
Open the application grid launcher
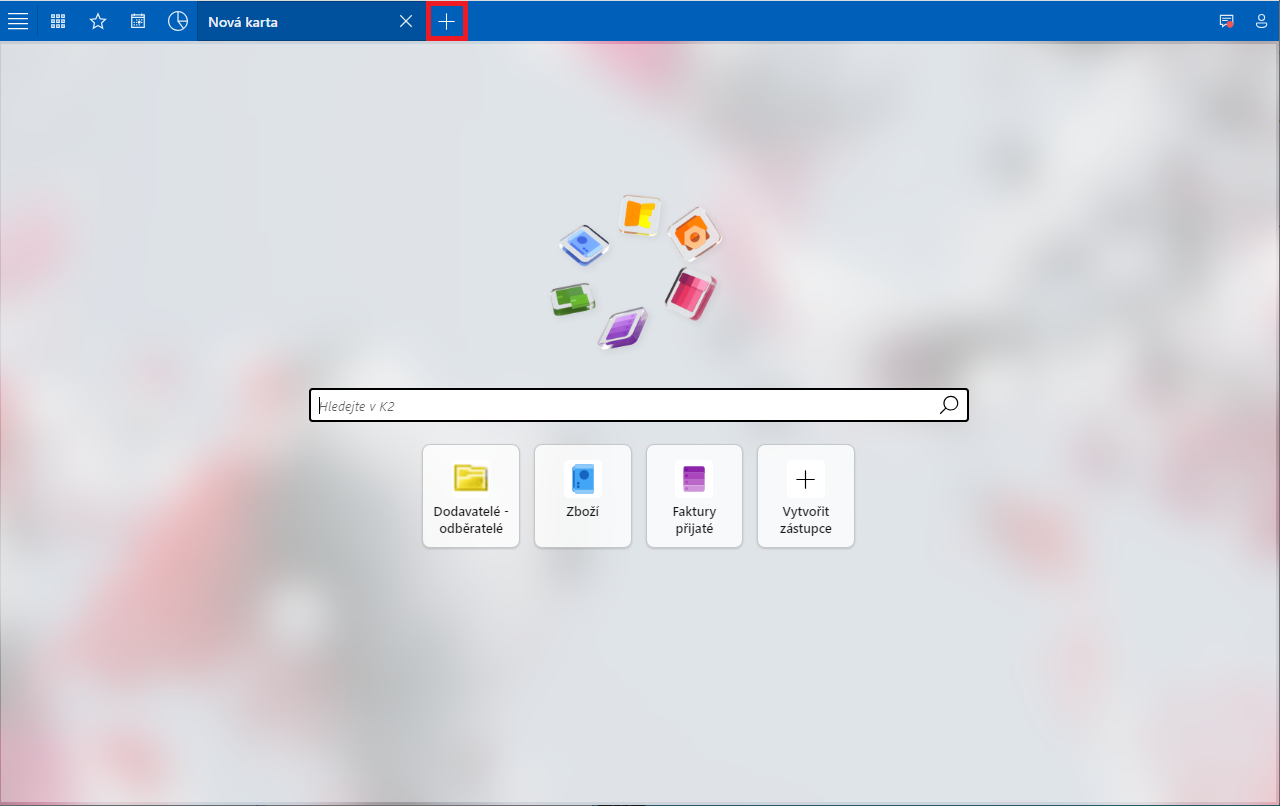[x=58, y=21]
